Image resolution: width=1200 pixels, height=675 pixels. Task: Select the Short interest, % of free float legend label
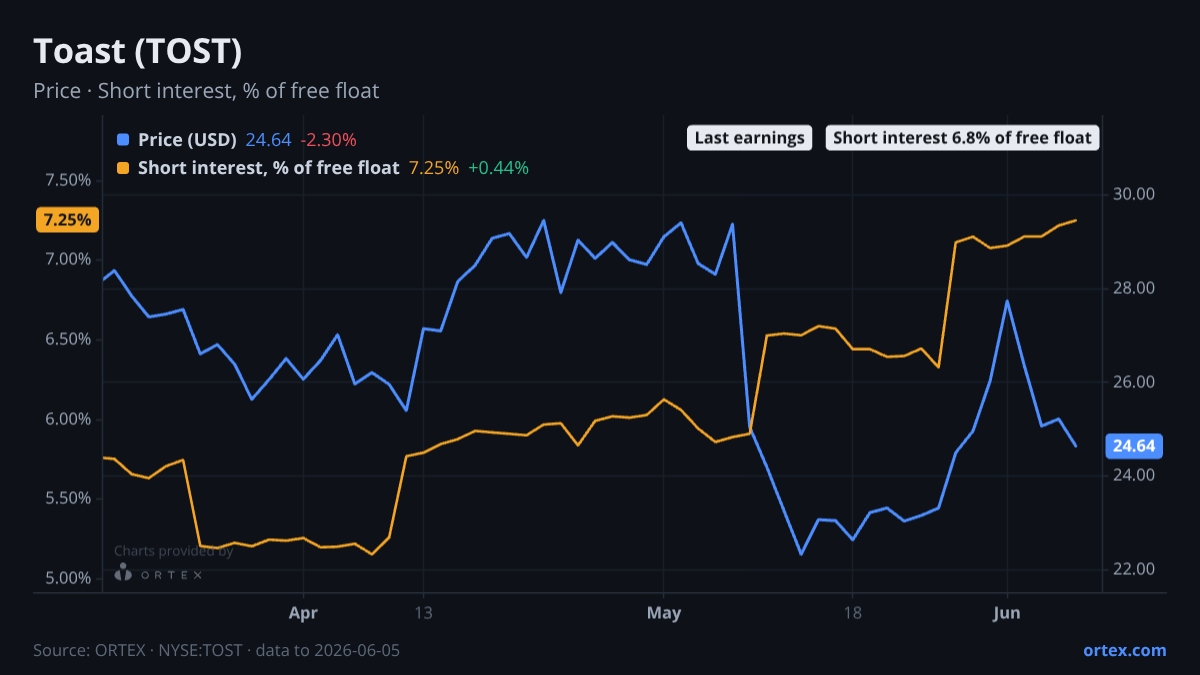pos(269,168)
